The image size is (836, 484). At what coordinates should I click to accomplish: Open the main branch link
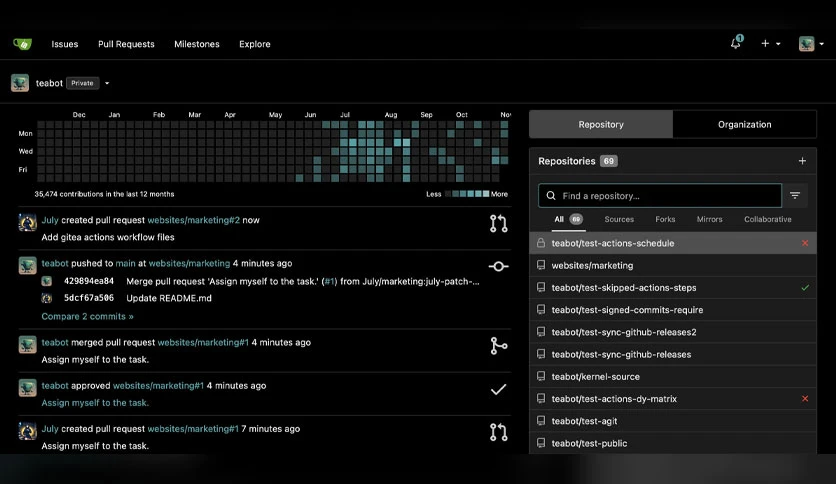125,263
